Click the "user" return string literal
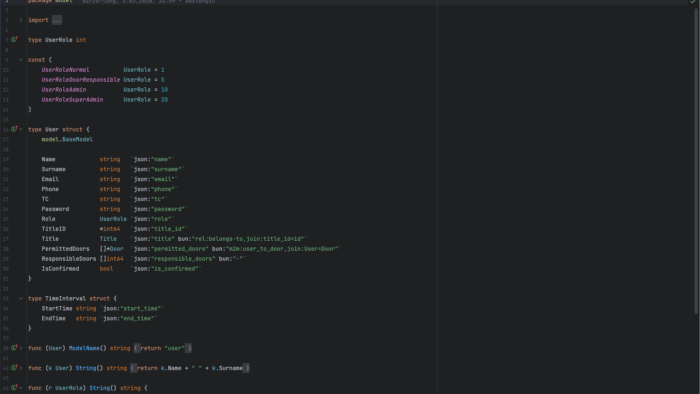The width and height of the screenshot is (700, 394). [175, 348]
